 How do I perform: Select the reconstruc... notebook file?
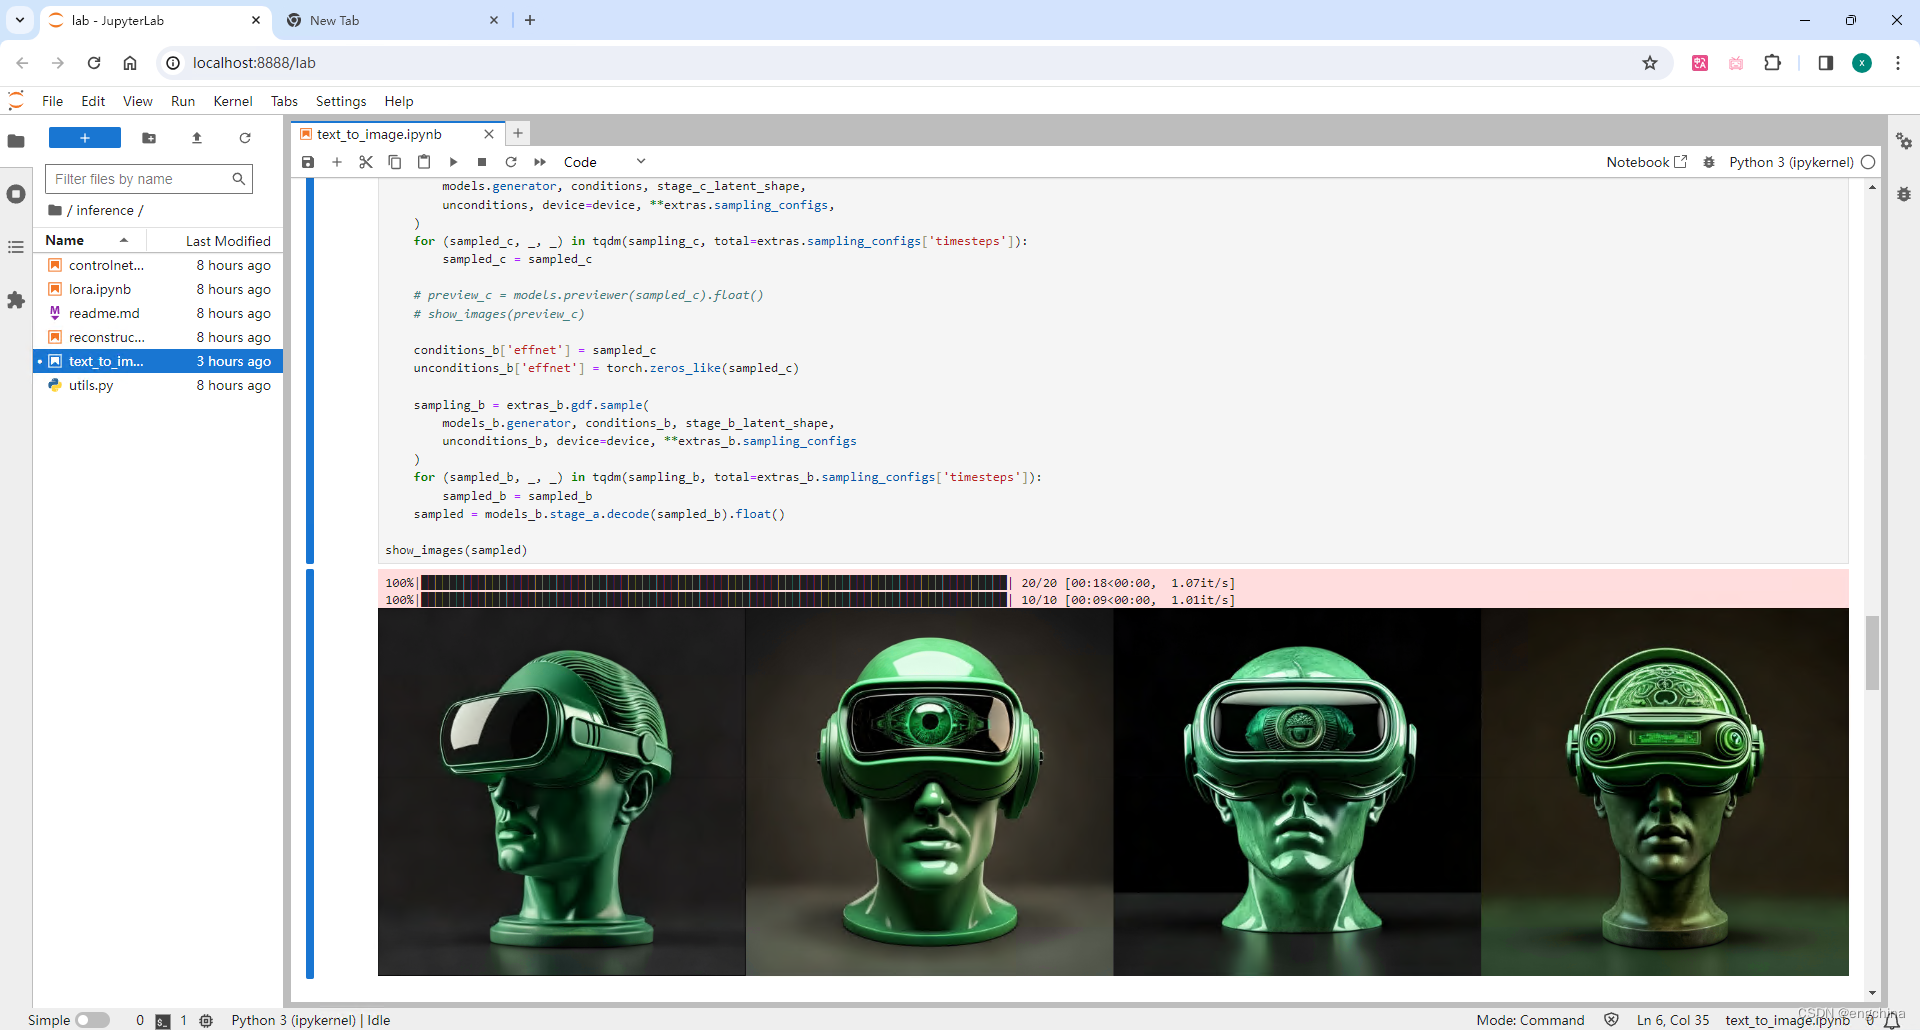coord(158,337)
